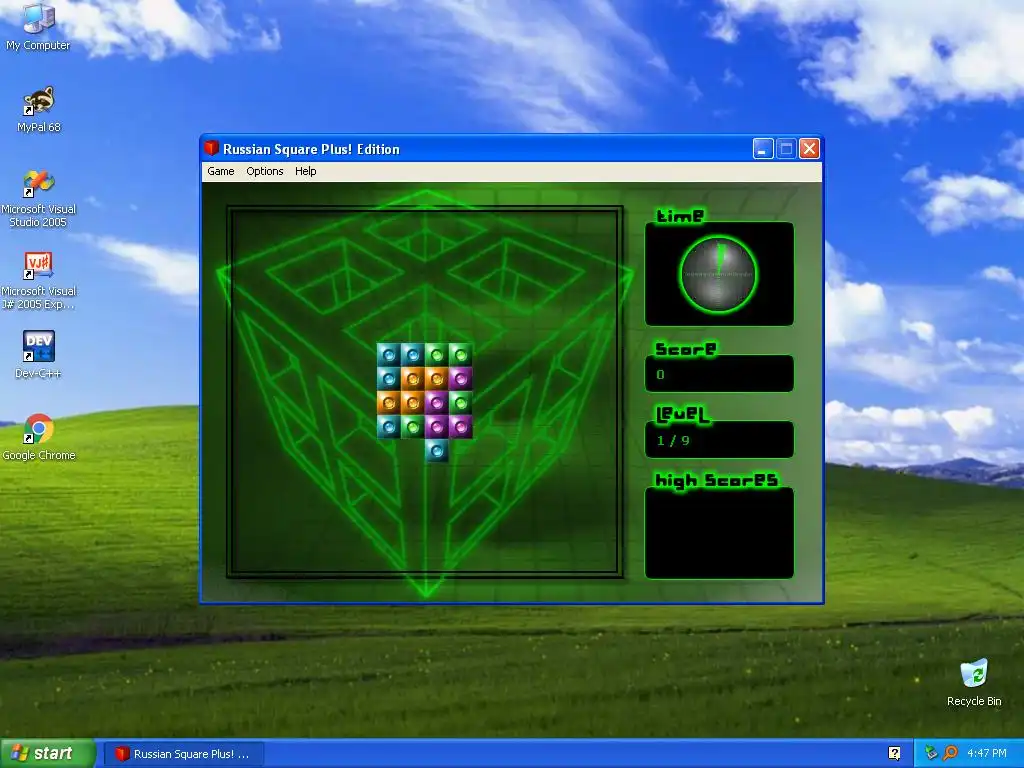
Task: Open the Game menu
Action: coord(221,171)
